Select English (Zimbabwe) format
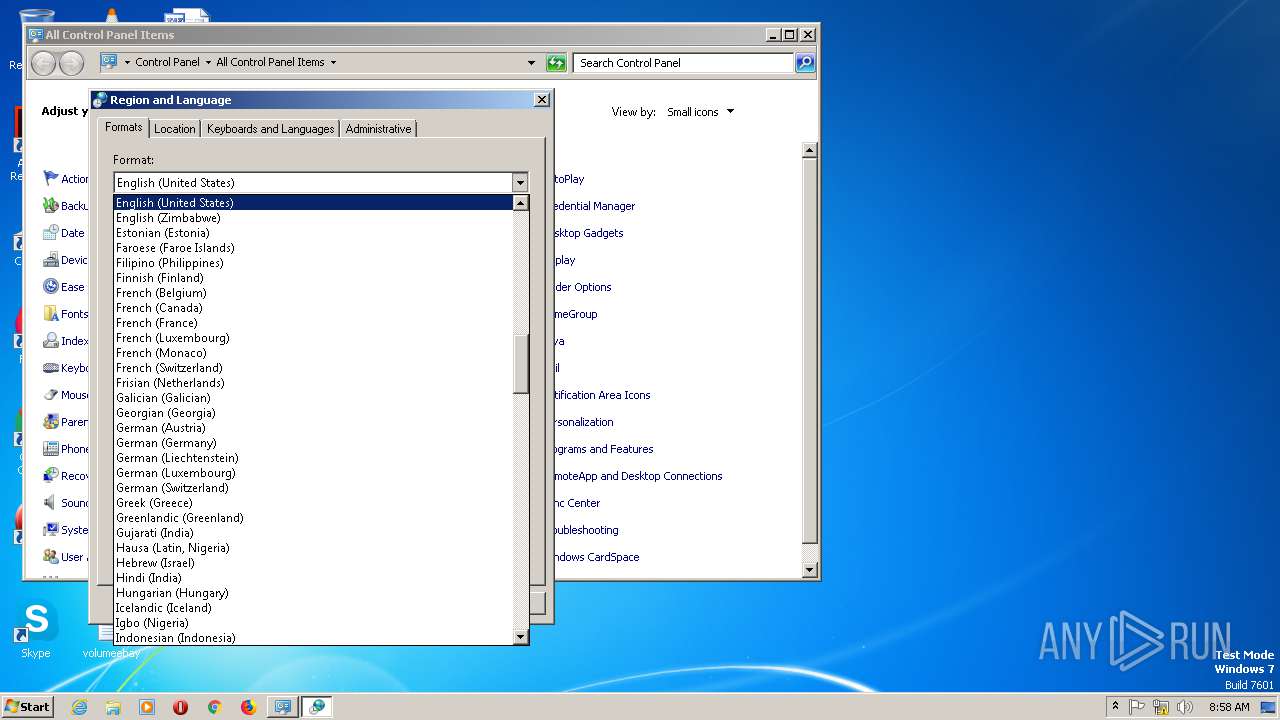The width and height of the screenshot is (1280, 720). (313, 218)
